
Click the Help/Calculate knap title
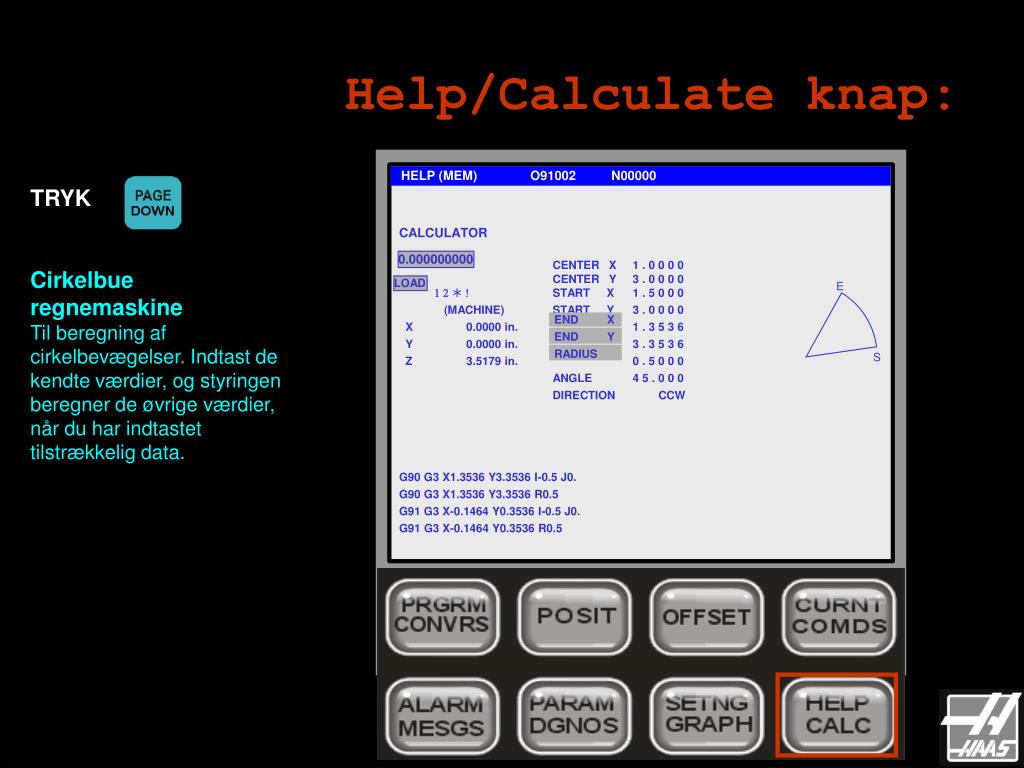[649, 96]
